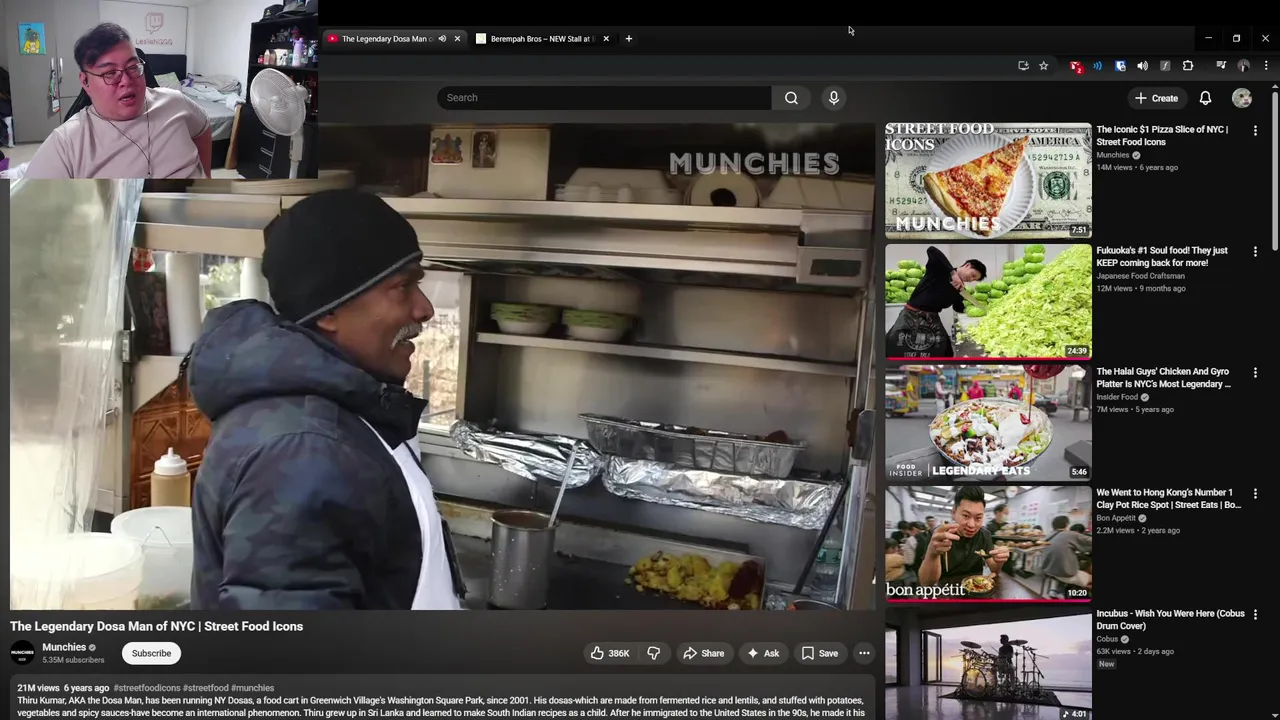
Task: Open YouTube notifications bell
Action: (x=1205, y=98)
